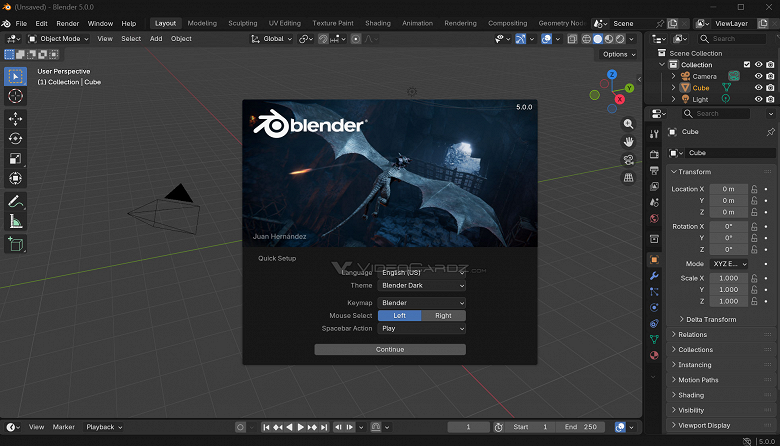Select the Measure tool
Viewport: 780px width, 446px height.
[15, 222]
